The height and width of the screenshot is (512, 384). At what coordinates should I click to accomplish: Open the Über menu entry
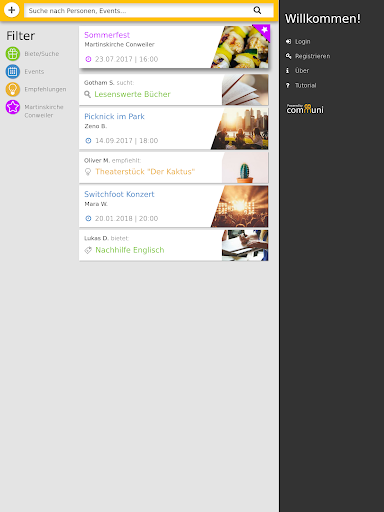(x=302, y=70)
